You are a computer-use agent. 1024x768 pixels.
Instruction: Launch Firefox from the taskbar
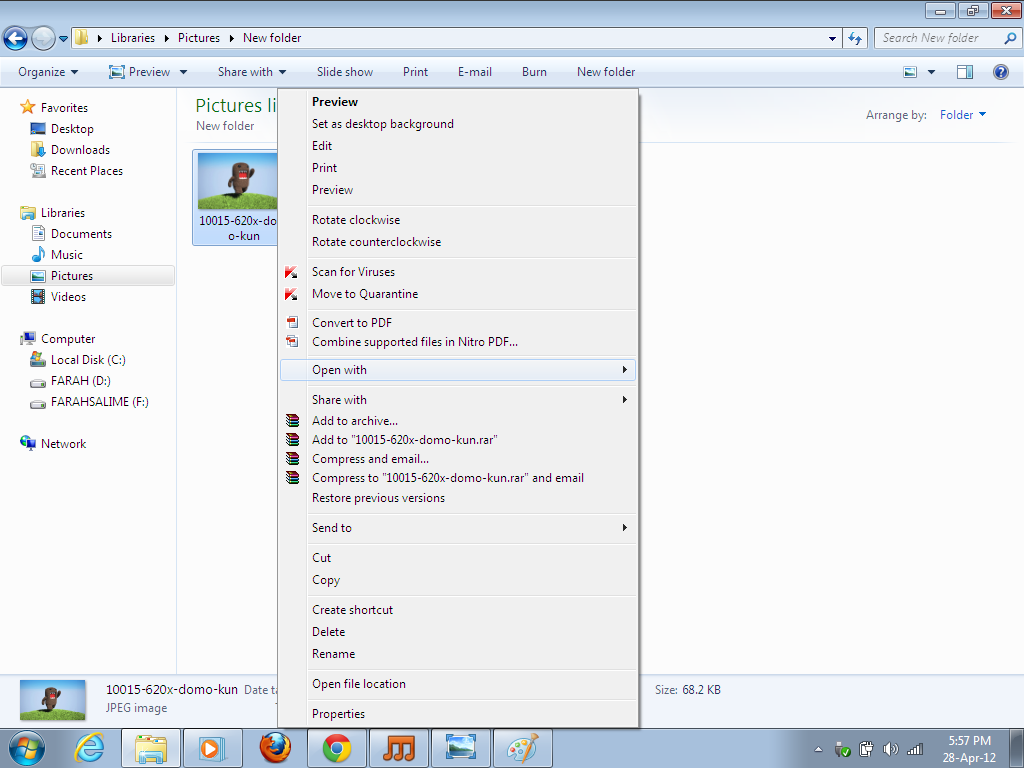pyautogui.click(x=275, y=748)
